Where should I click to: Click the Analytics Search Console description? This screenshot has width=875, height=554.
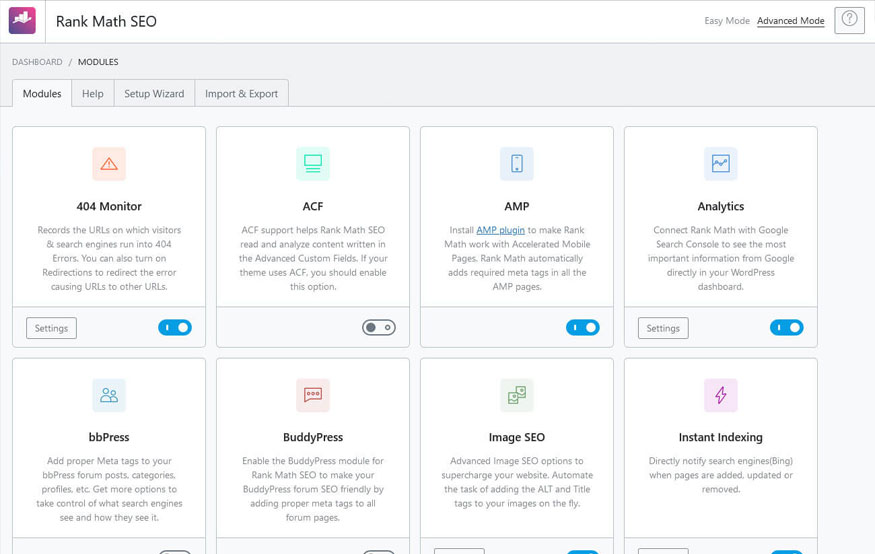[720, 258]
